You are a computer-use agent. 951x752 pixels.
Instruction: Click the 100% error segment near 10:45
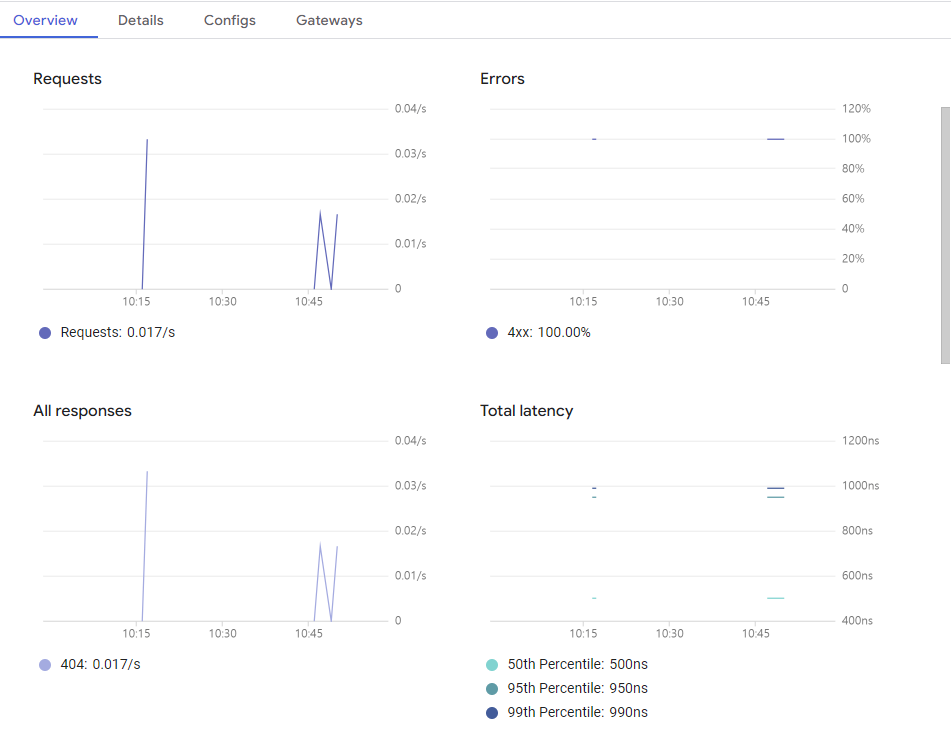pyautogui.click(x=775, y=139)
